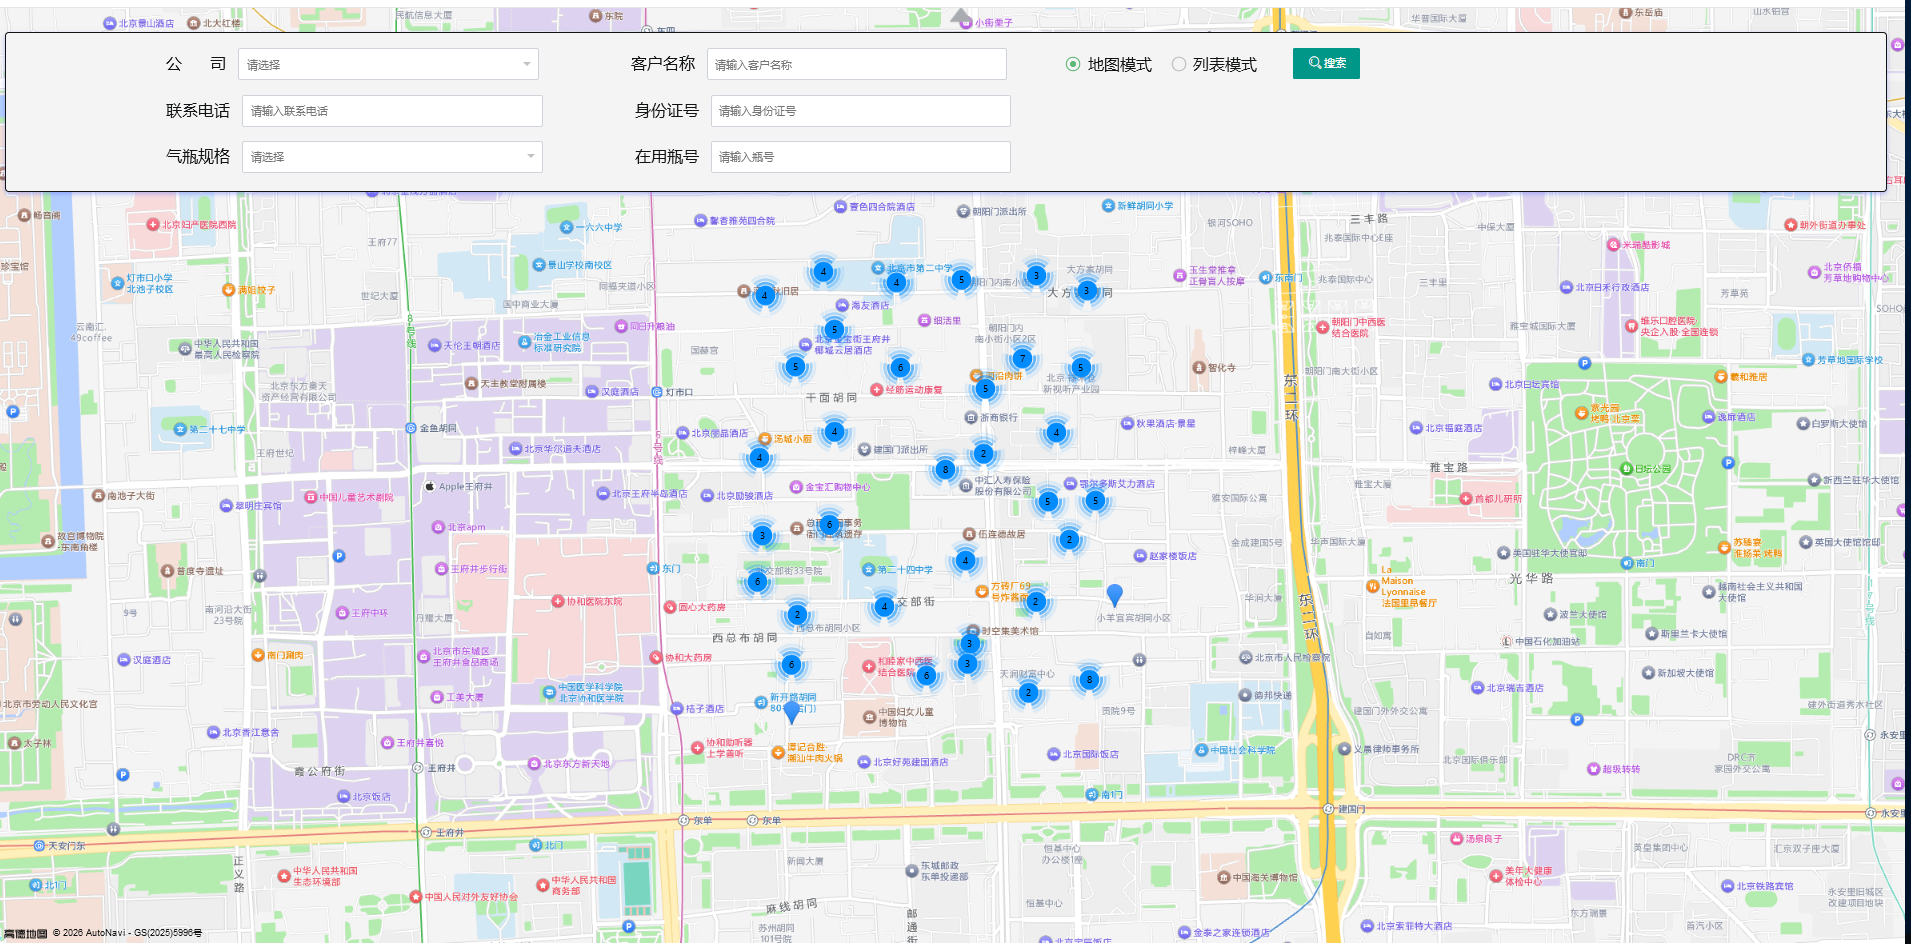Click cluster 8 near 中汇人寿保险
Screen dimensions: 1911x944
point(945,469)
